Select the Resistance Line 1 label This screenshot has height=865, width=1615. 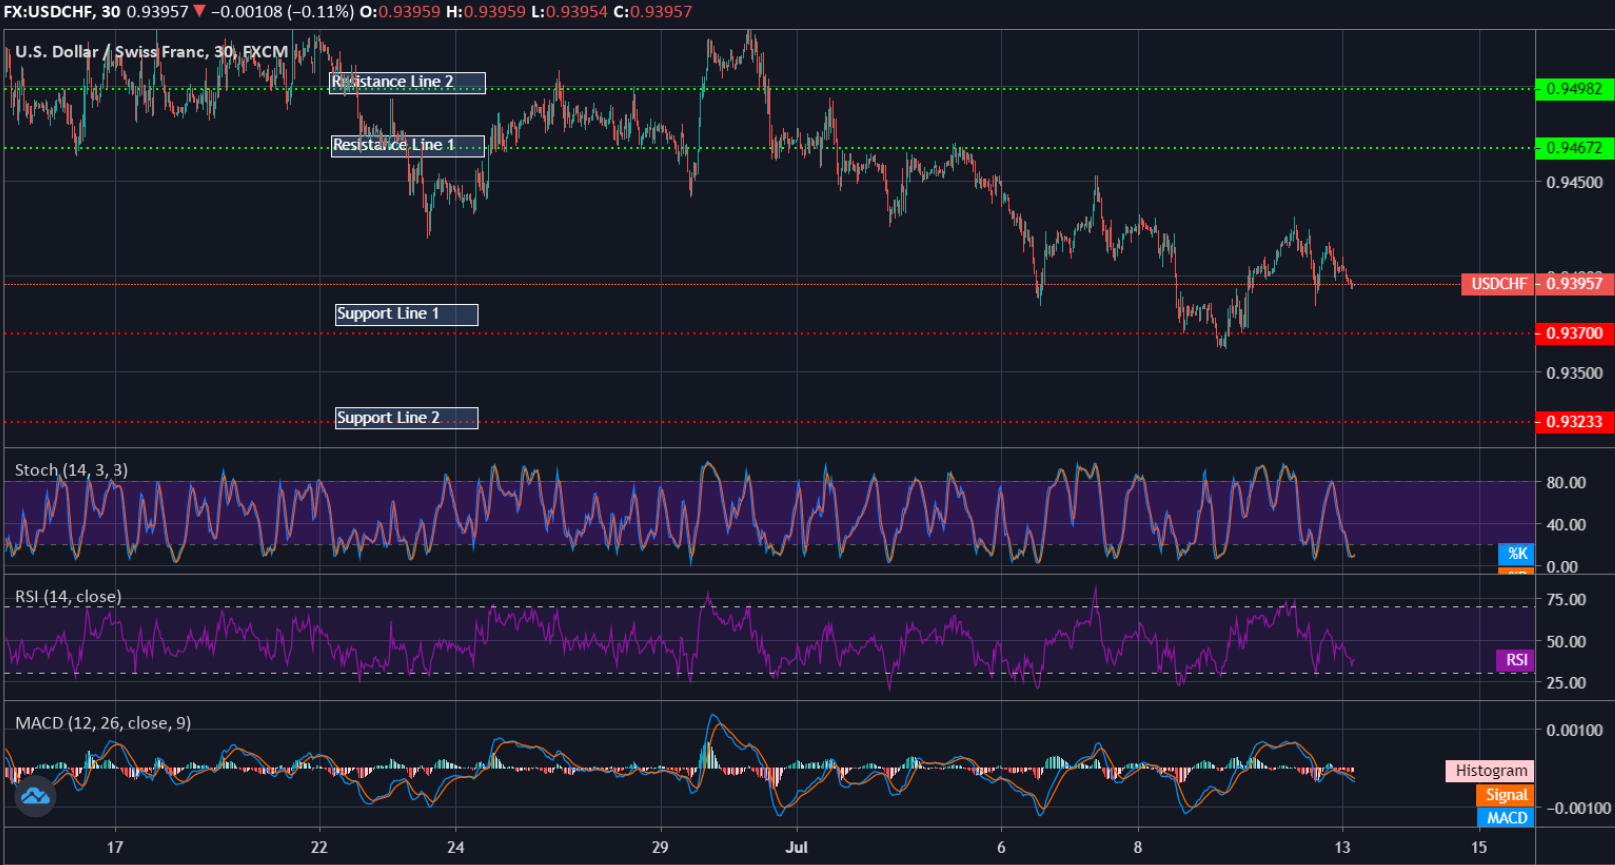(408, 146)
